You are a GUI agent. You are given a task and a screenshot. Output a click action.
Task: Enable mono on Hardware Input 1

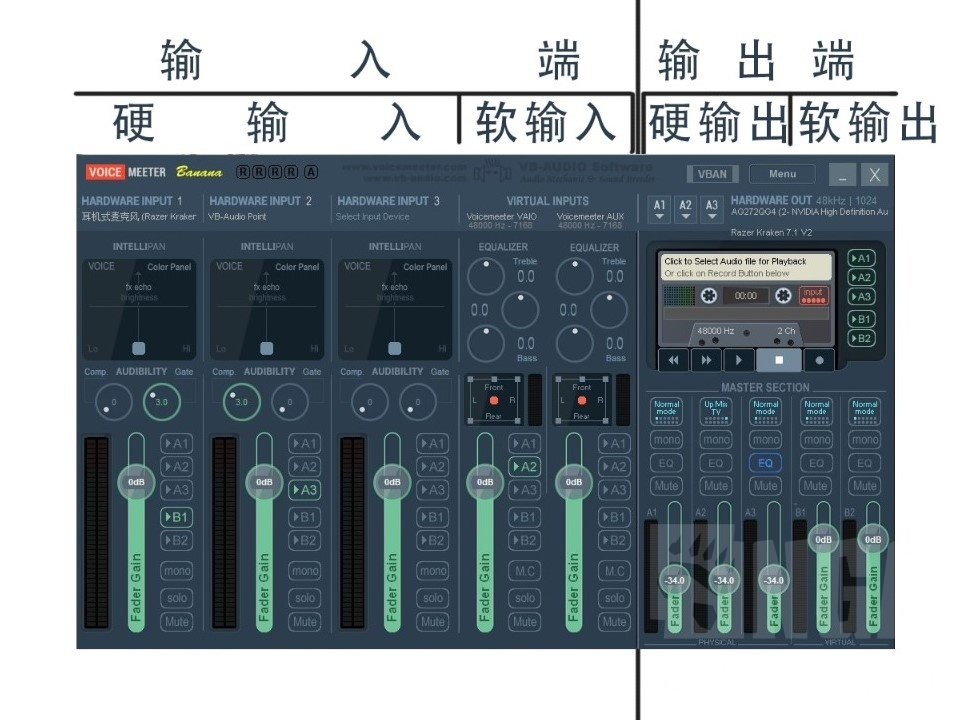[177, 570]
